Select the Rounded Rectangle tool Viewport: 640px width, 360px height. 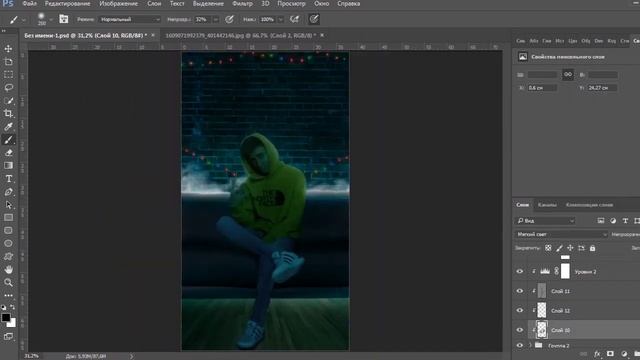click(x=8, y=231)
